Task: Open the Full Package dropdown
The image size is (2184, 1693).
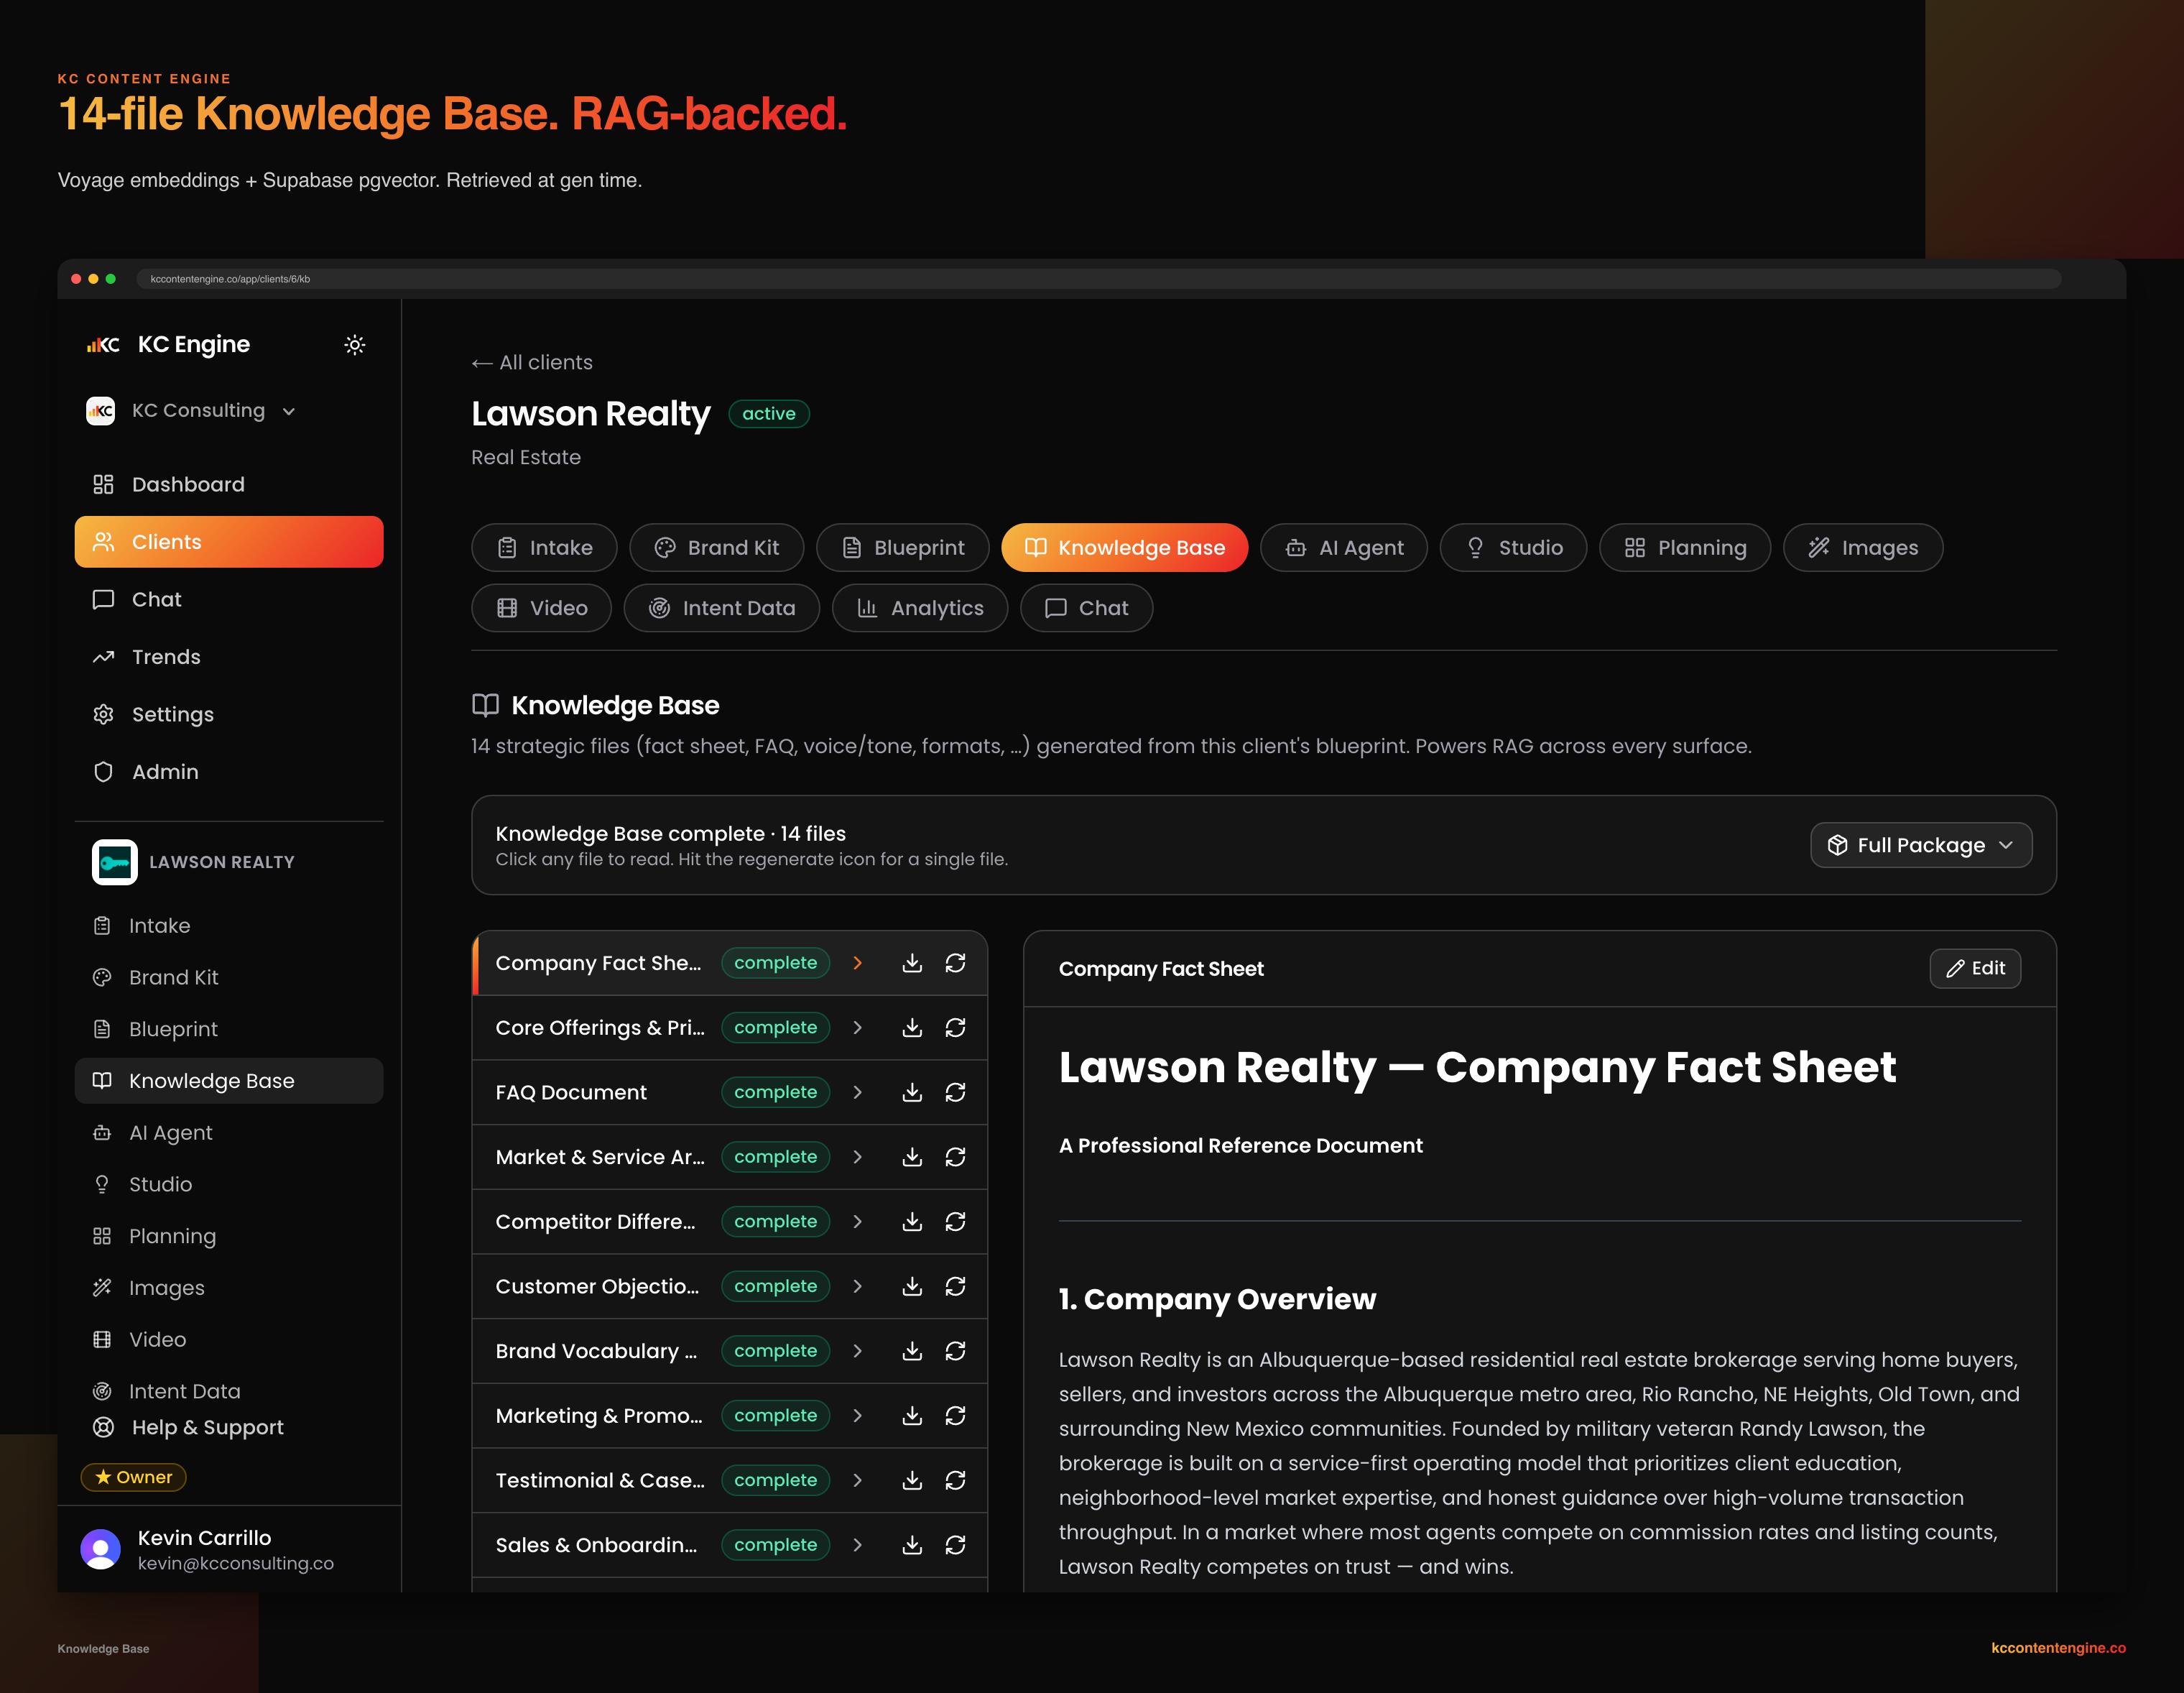Action: [x=1920, y=845]
